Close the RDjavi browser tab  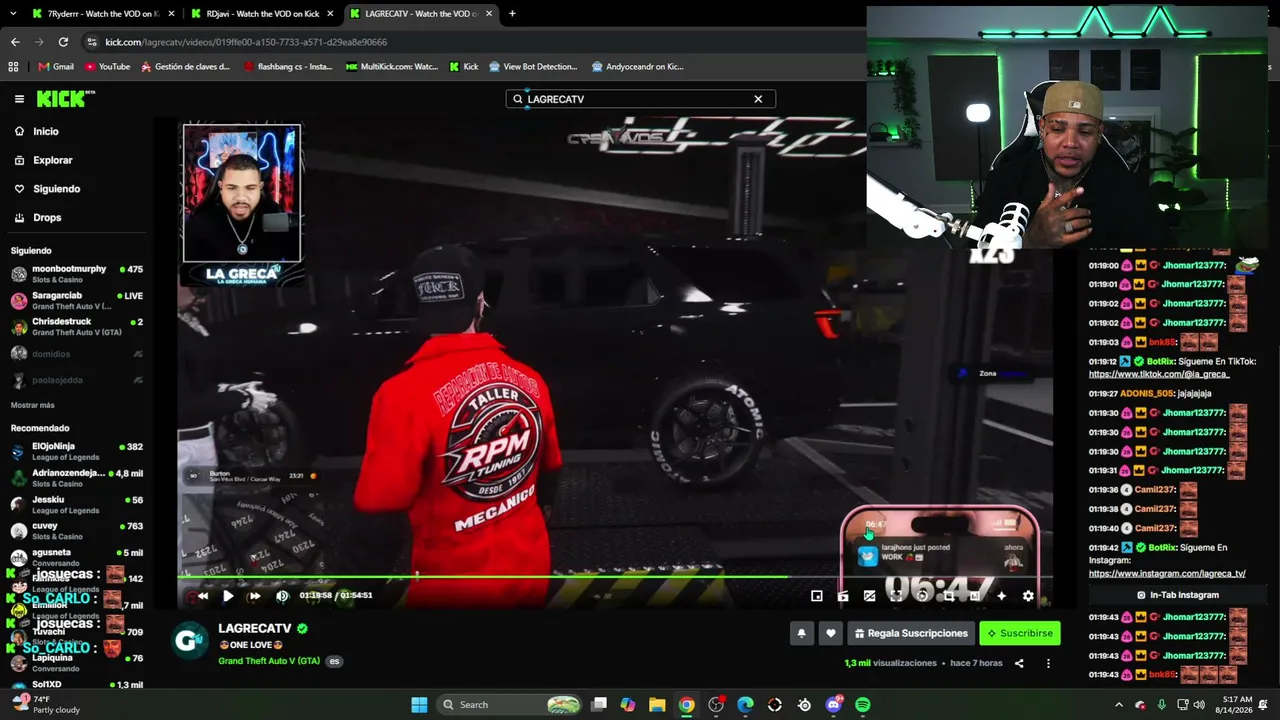(x=330, y=14)
